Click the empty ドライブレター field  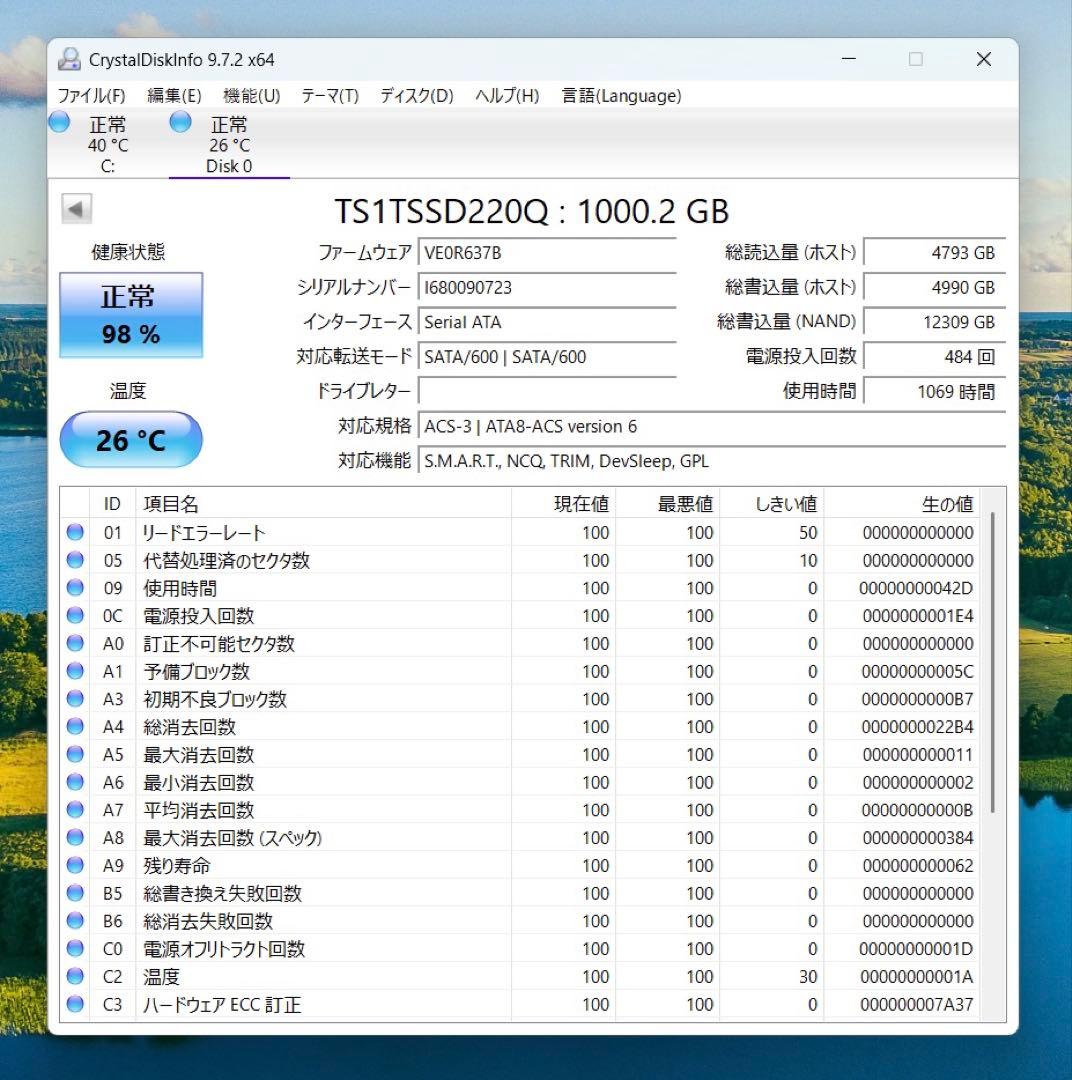(x=546, y=391)
